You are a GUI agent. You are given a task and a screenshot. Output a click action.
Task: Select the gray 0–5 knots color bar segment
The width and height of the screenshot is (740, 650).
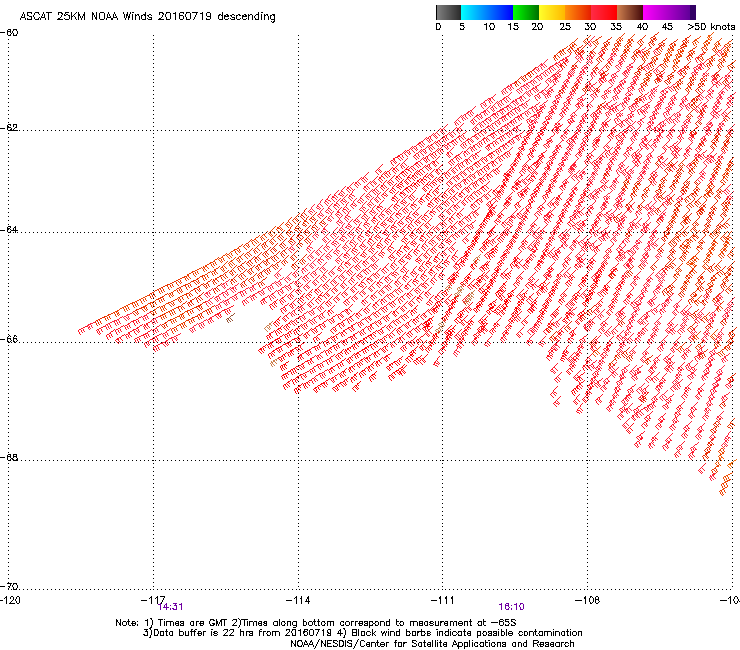(x=448, y=12)
